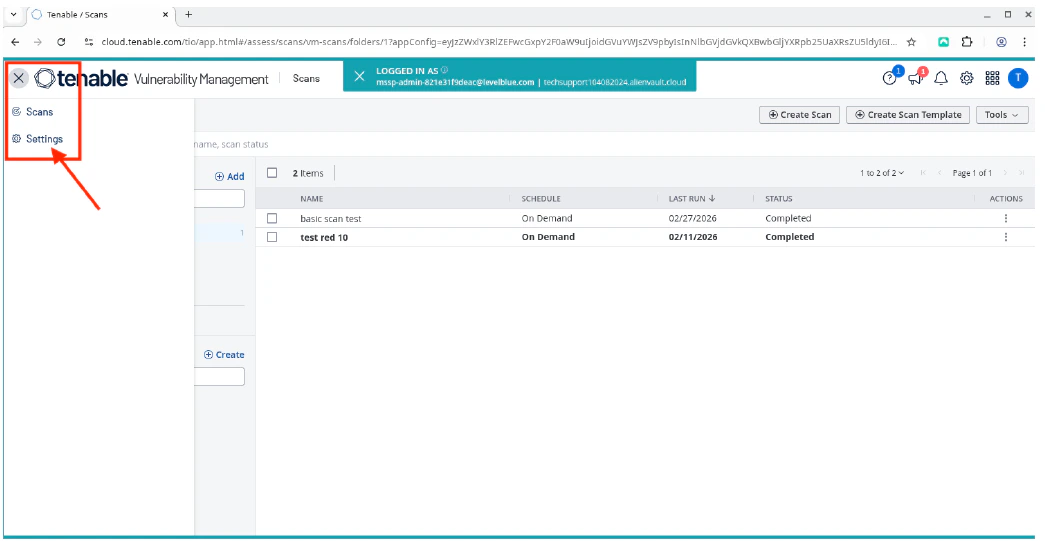Click the Create link in the sidebar
The height and width of the screenshot is (541, 1045).
(224, 354)
